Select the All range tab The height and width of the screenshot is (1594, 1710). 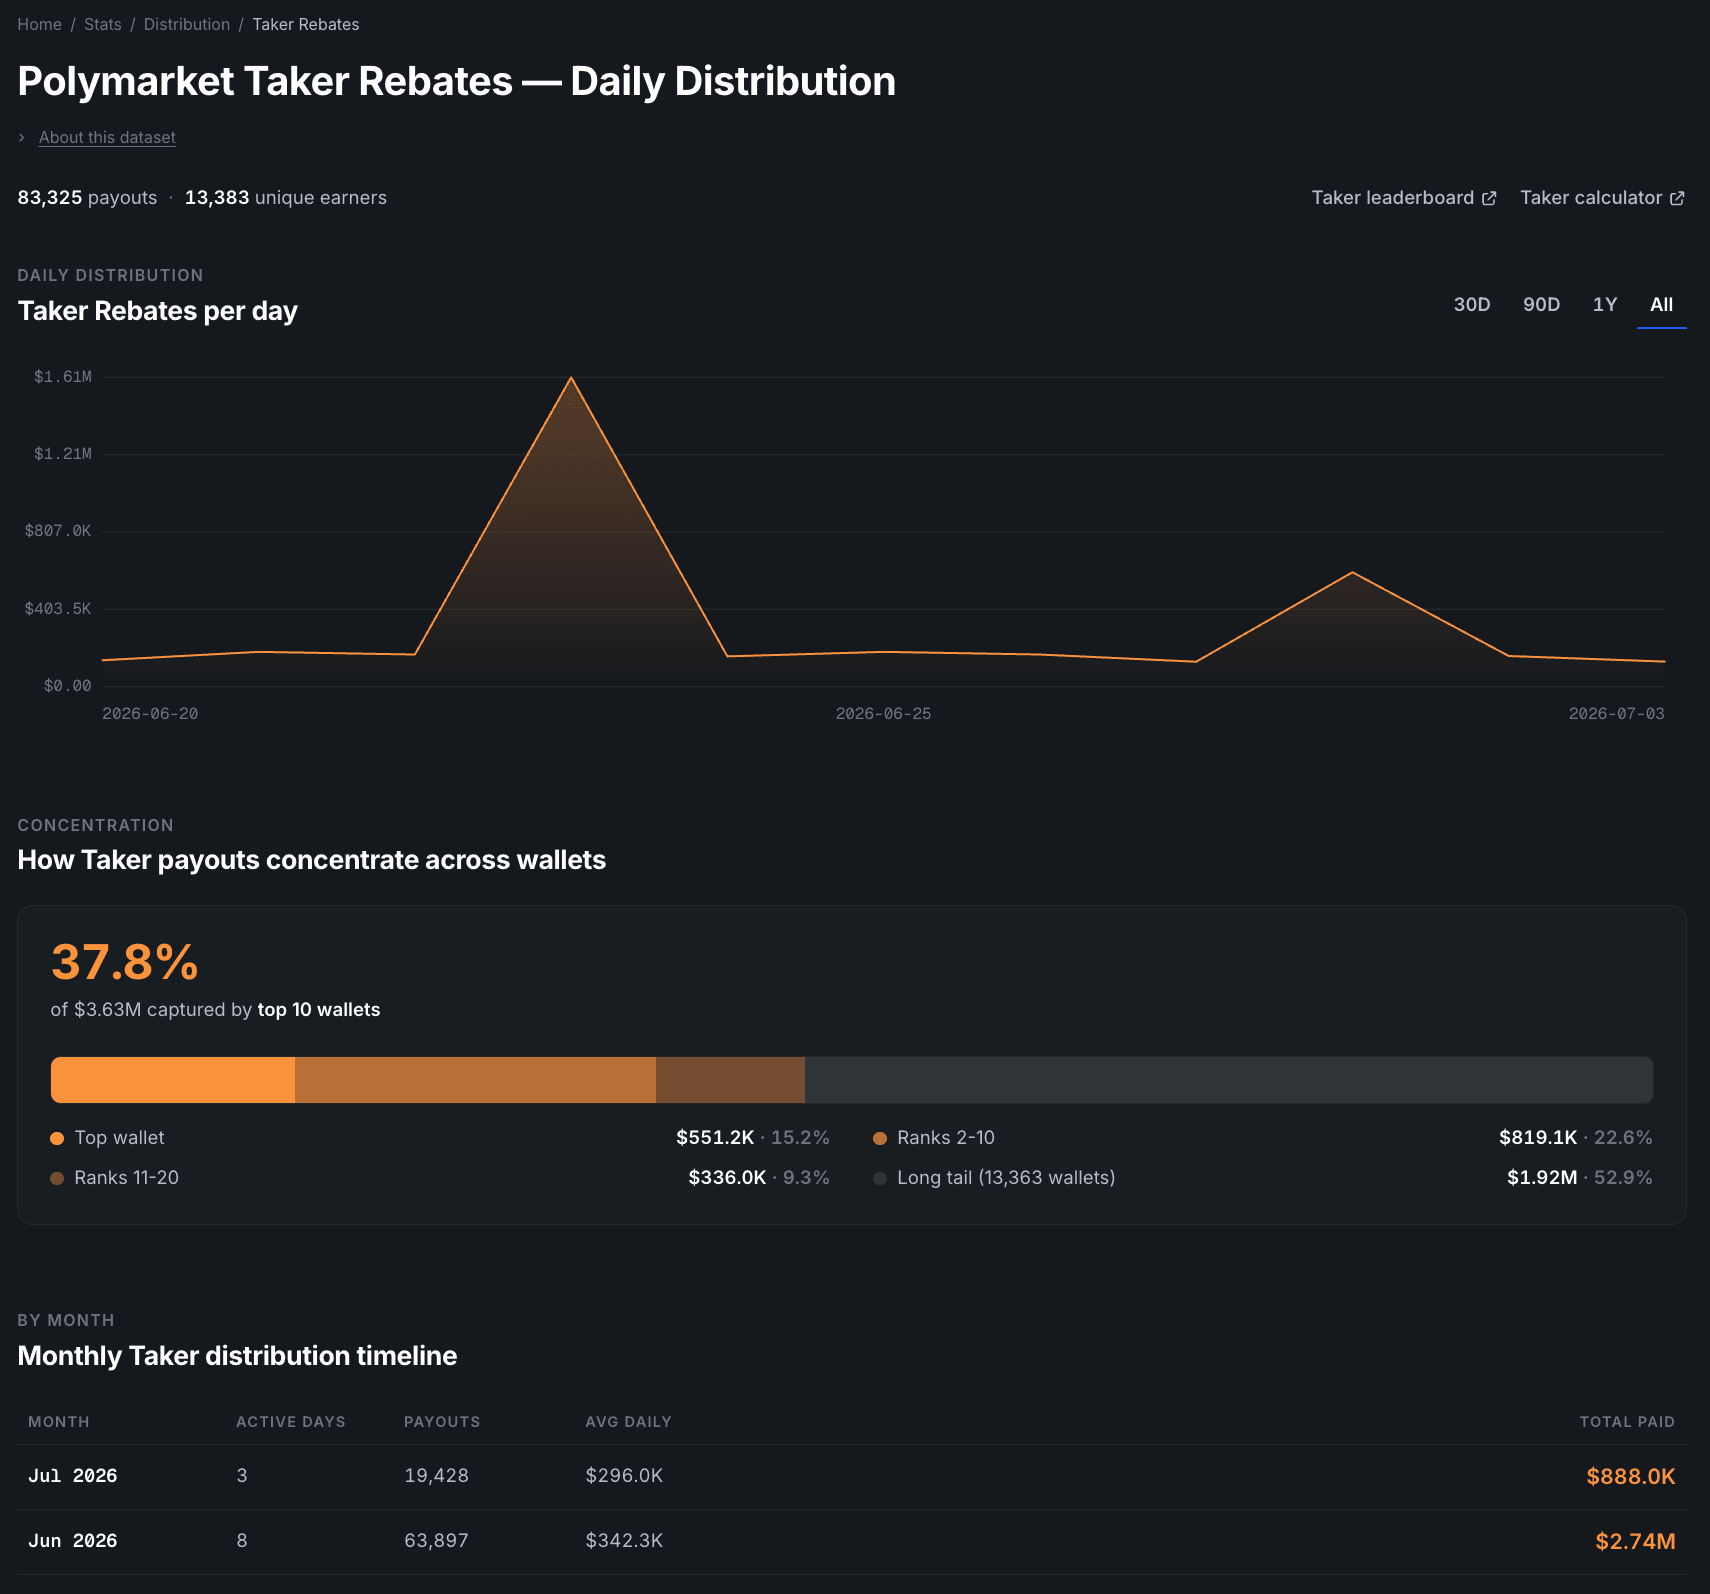click(1661, 304)
